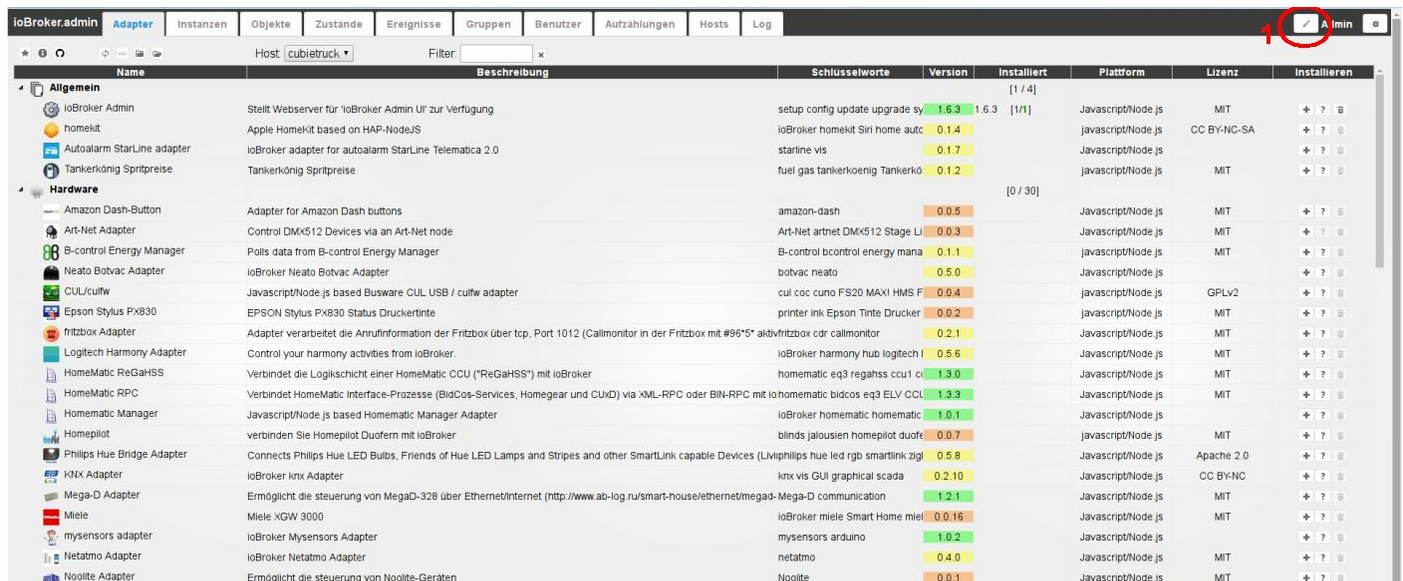Expand all groups with open folder icon

pos(157,53)
